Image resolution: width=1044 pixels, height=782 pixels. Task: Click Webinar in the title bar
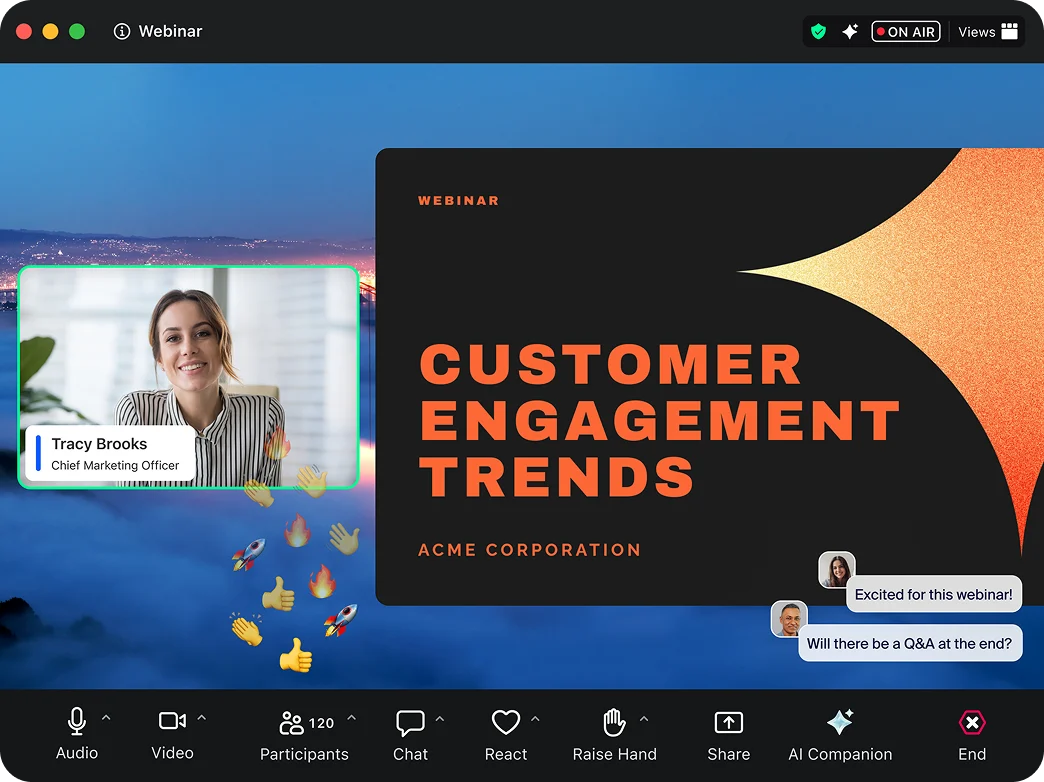point(170,31)
